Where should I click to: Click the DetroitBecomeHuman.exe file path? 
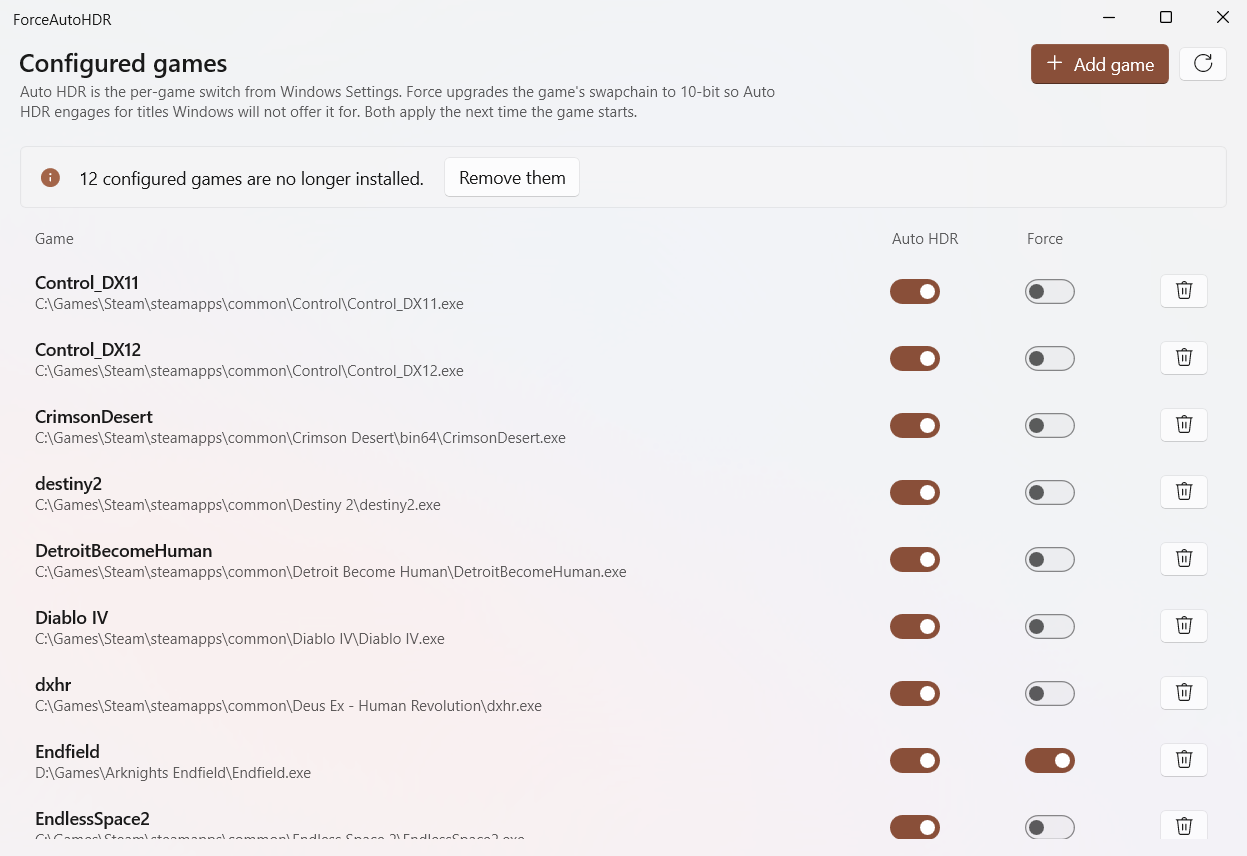331,572
